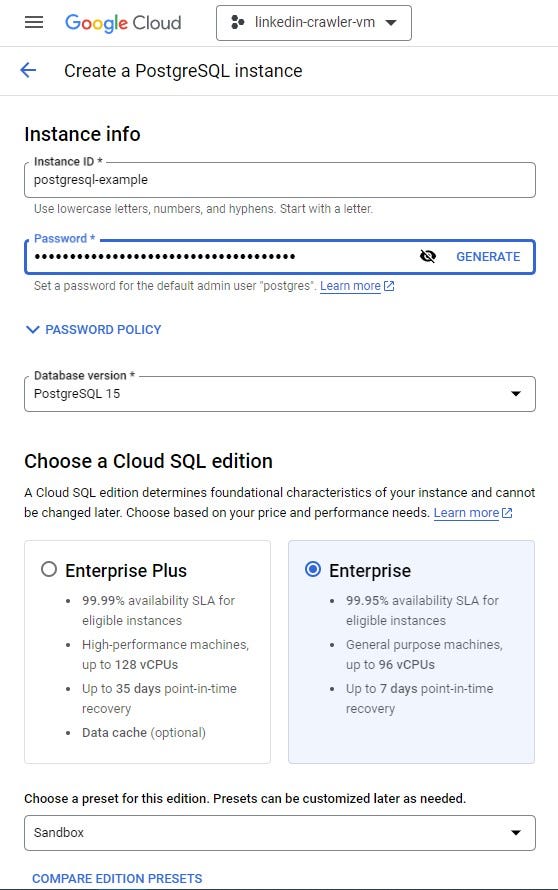The image size is (558, 890).
Task: Click the Instance ID input field
Action: (280, 180)
